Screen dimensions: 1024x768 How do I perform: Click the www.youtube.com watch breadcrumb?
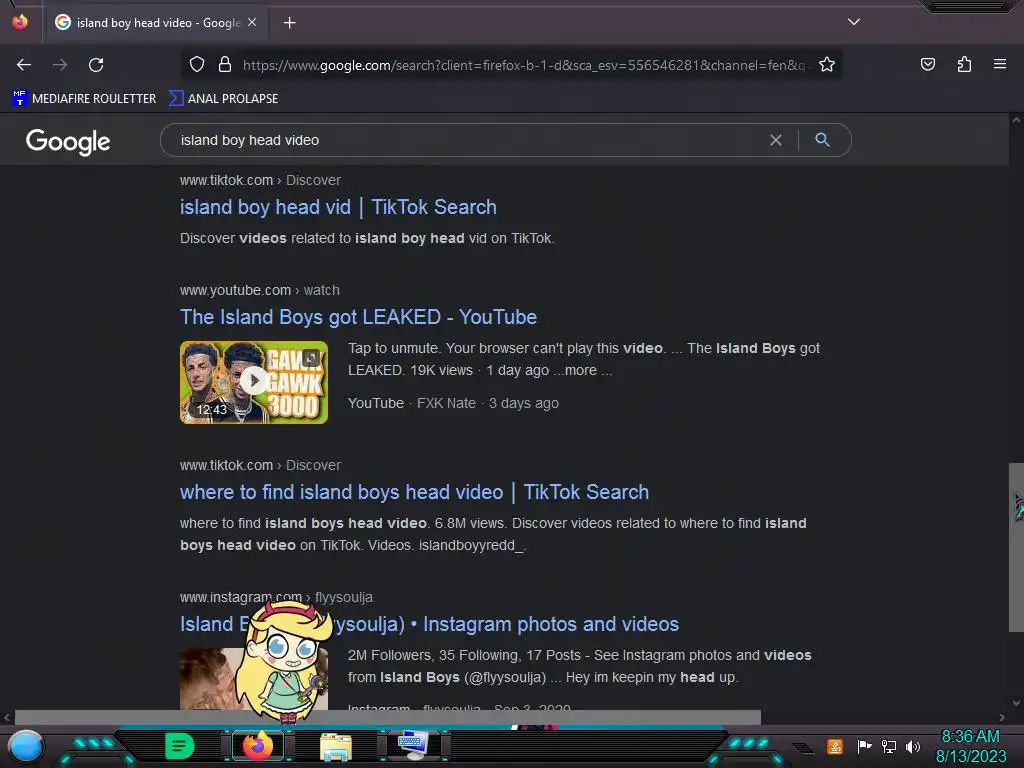(x=259, y=290)
